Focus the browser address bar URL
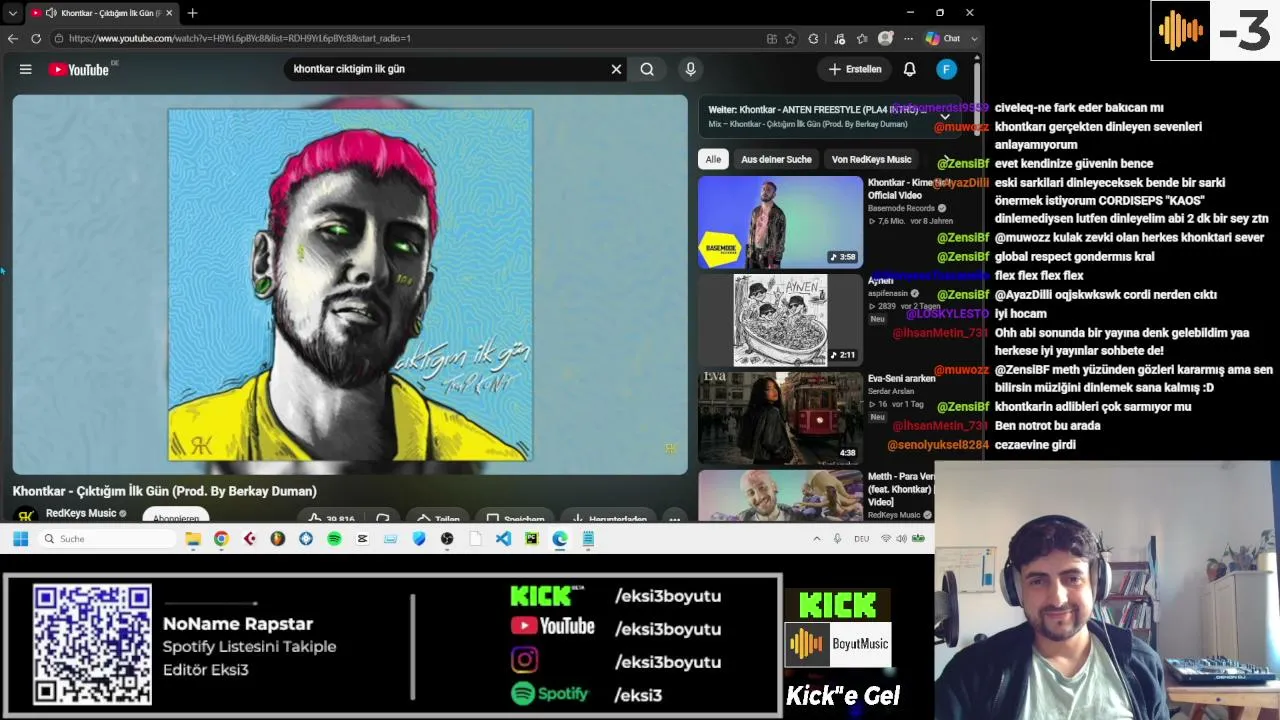This screenshot has height=720, width=1280. (x=240, y=38)
